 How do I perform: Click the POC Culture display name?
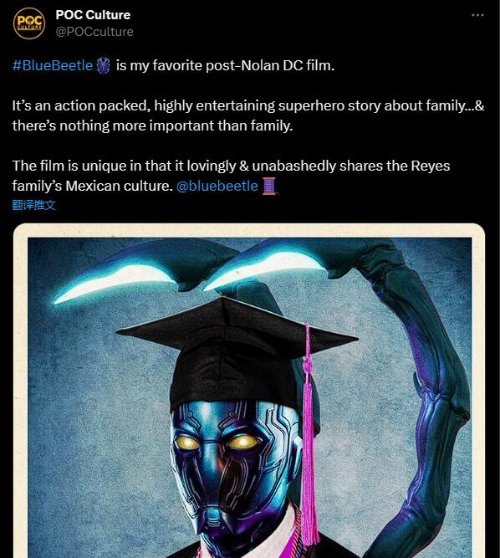coord(93,15)
